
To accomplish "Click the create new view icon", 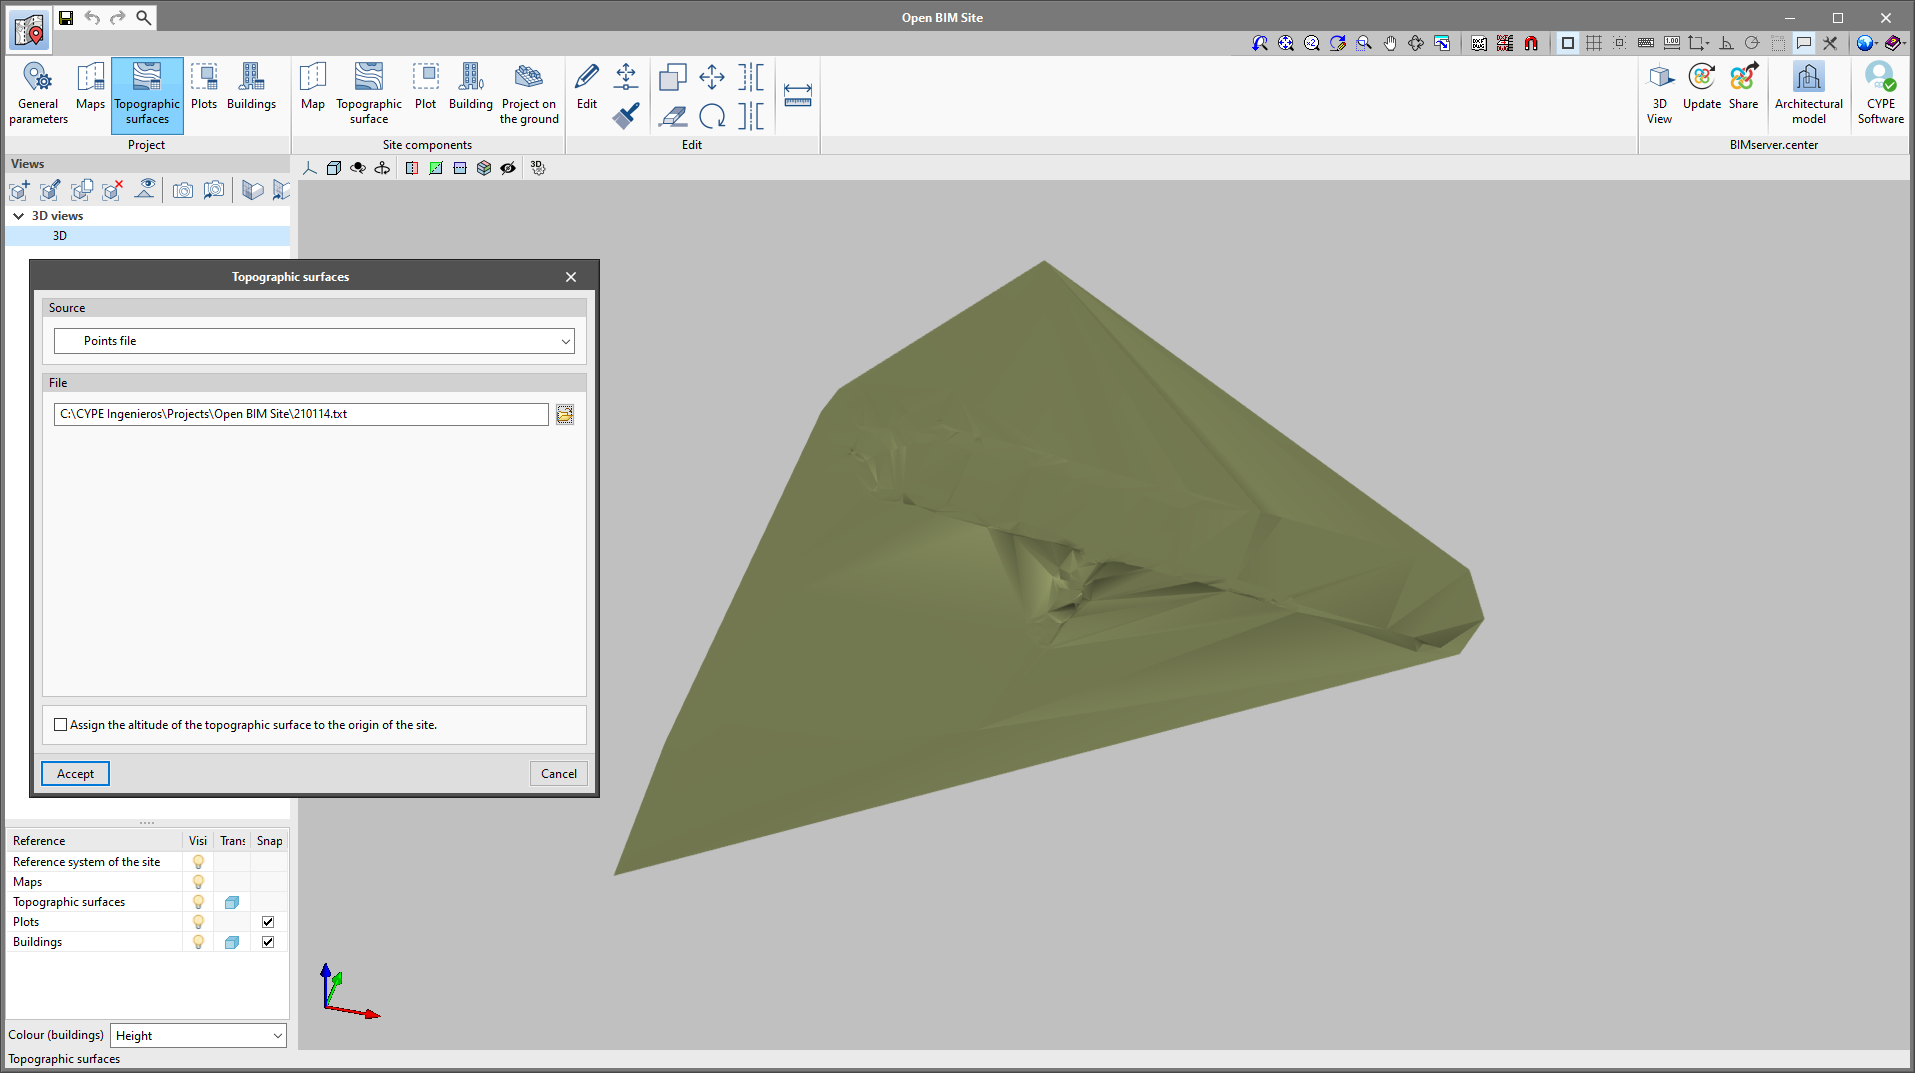I will pyautogui.click(x=19, y=190).
